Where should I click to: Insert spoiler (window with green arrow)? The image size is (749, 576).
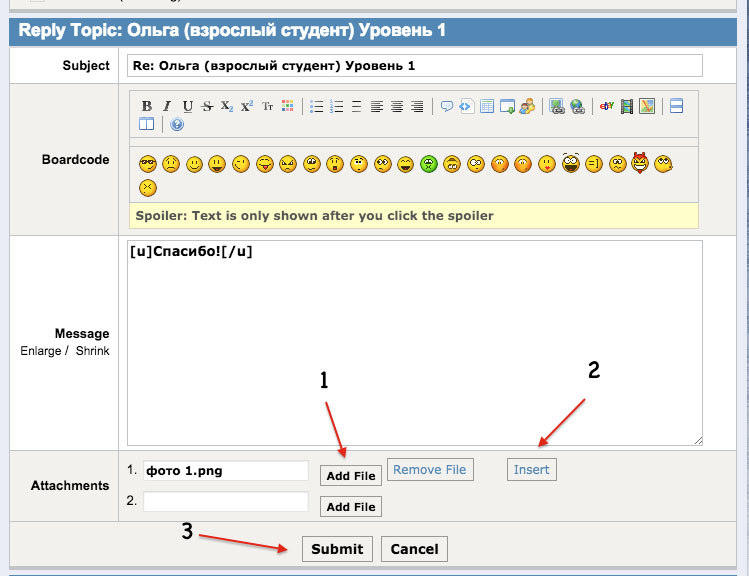pyautogui.click(x=507, y=106)
